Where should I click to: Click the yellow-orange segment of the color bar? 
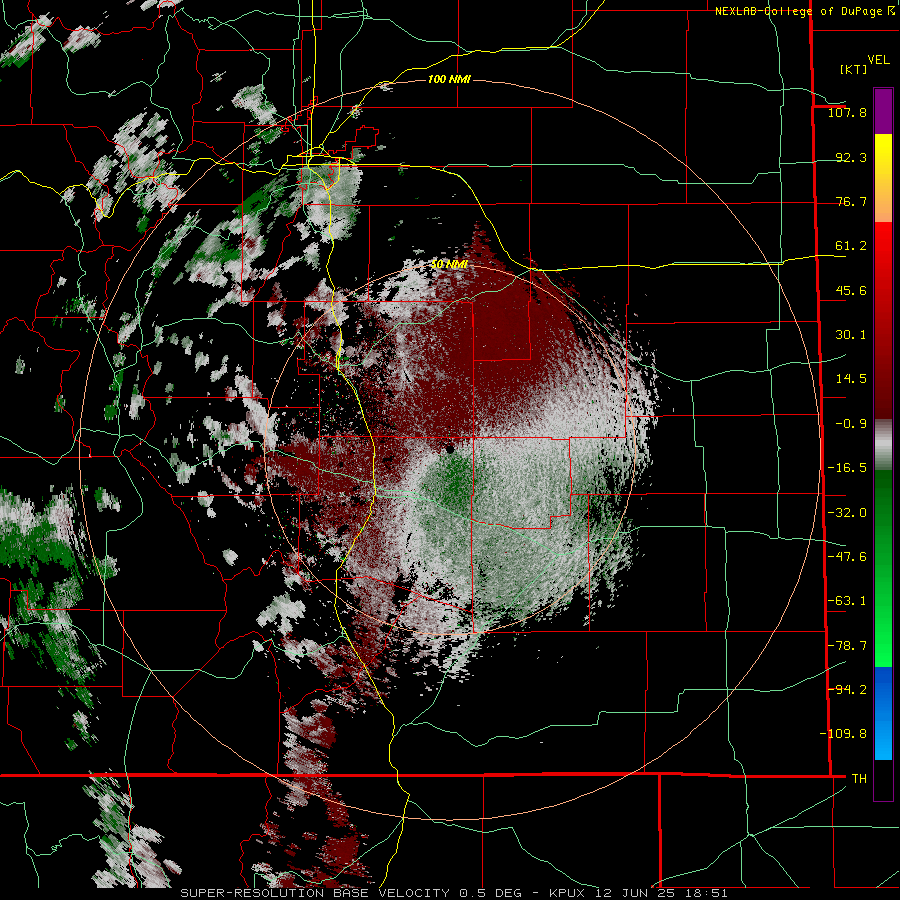pyautogui.click(x=883, y=178)
